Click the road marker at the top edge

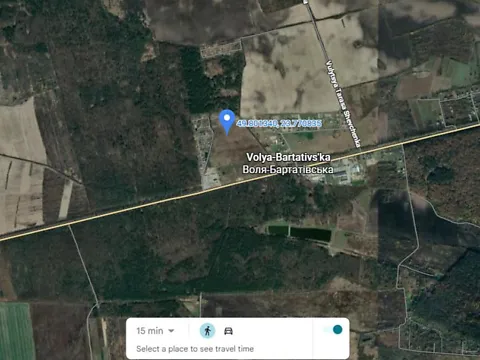point(306,2)
